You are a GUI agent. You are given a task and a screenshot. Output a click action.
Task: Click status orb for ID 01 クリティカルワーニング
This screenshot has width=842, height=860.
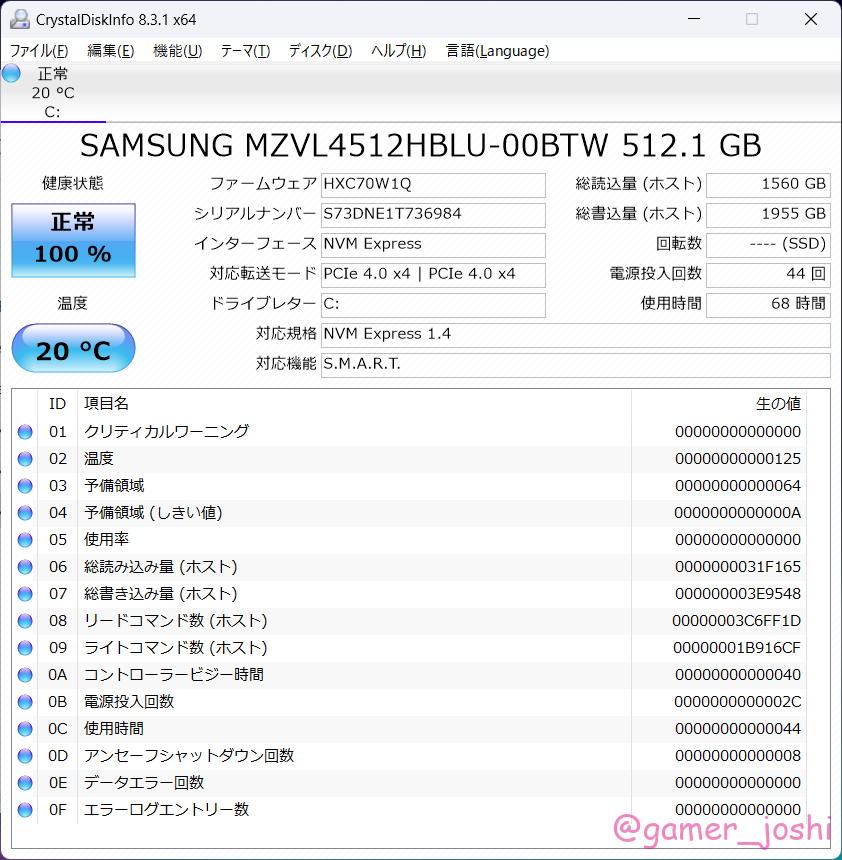coord(25,432)
